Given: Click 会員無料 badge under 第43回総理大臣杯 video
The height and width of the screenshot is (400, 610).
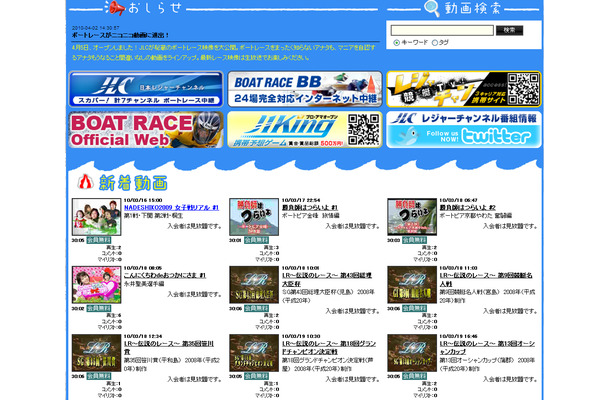Looking at the screenshot, I should pyautogui.click(x=256, y=308).
